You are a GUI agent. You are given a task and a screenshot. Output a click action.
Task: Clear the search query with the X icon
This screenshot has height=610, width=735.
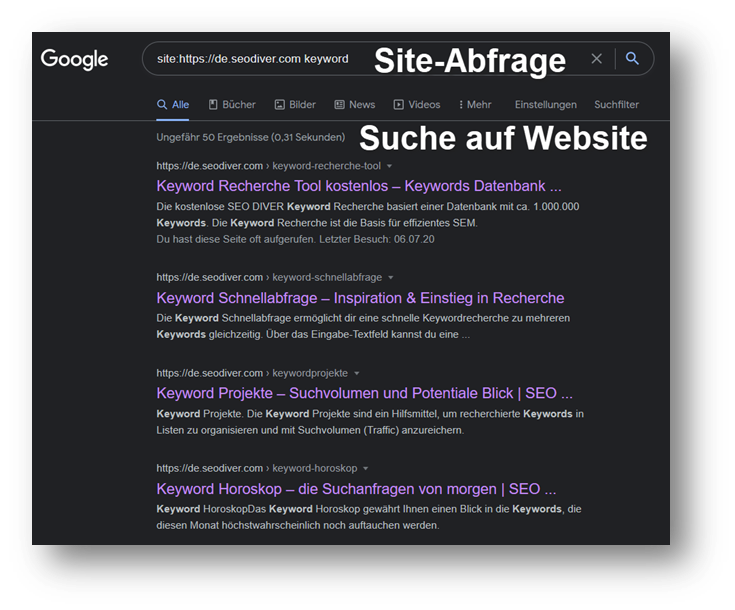tap(596, 59)
